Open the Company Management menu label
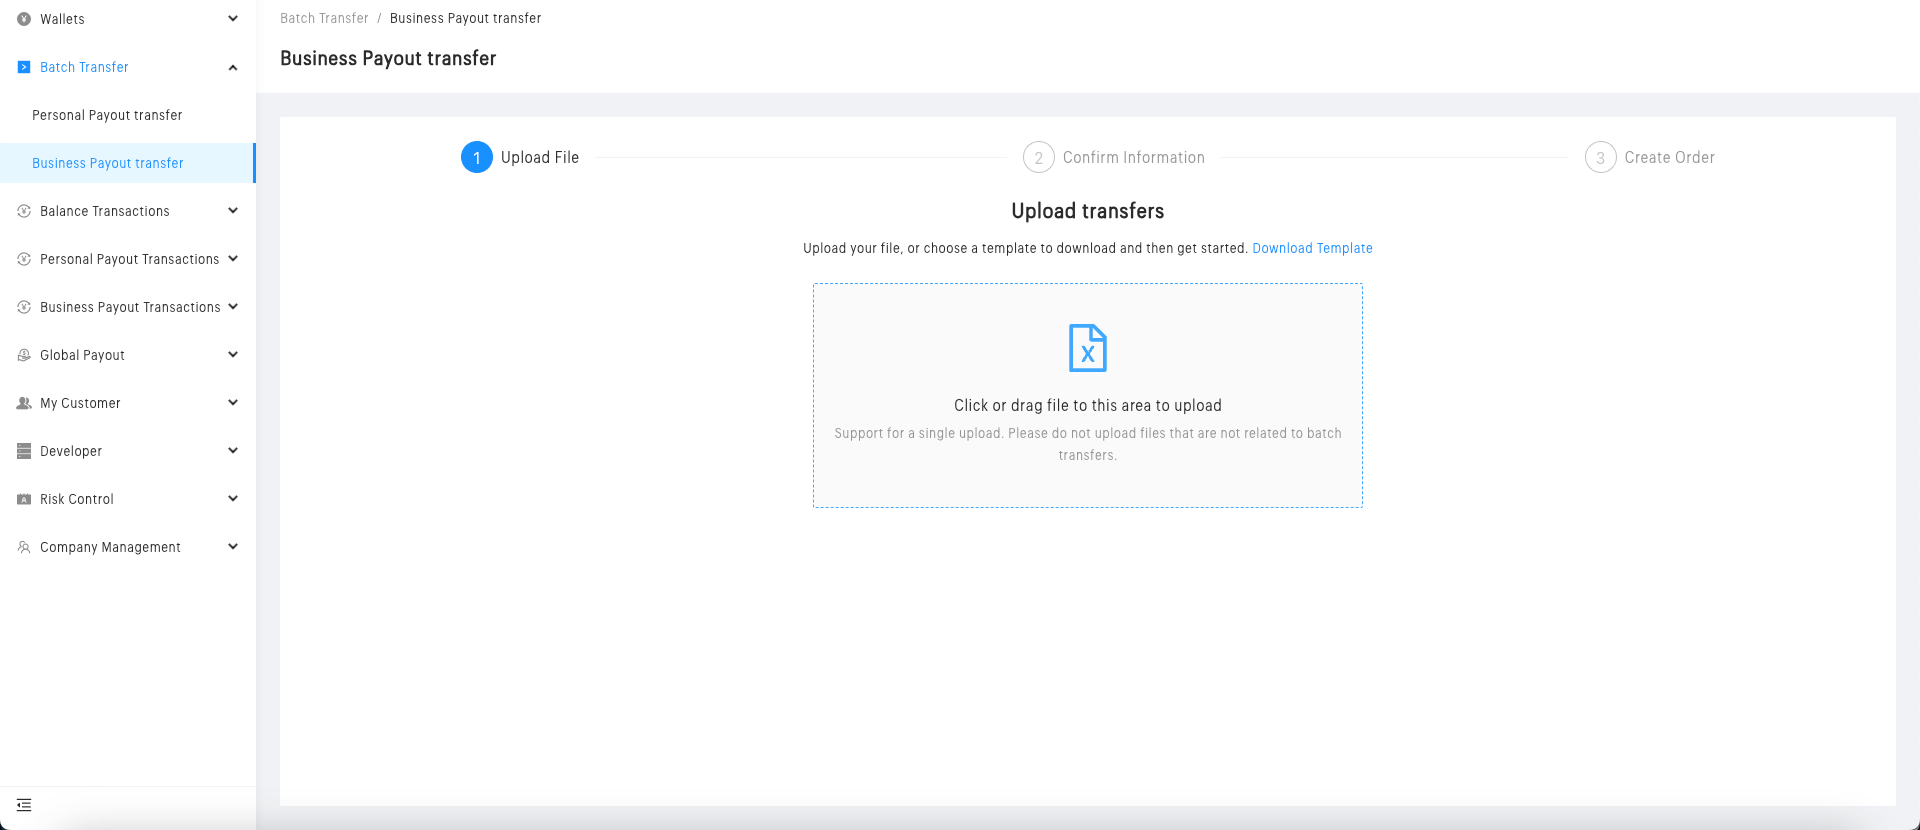Screen dimensions: 1920x830 tap(110, 547)
